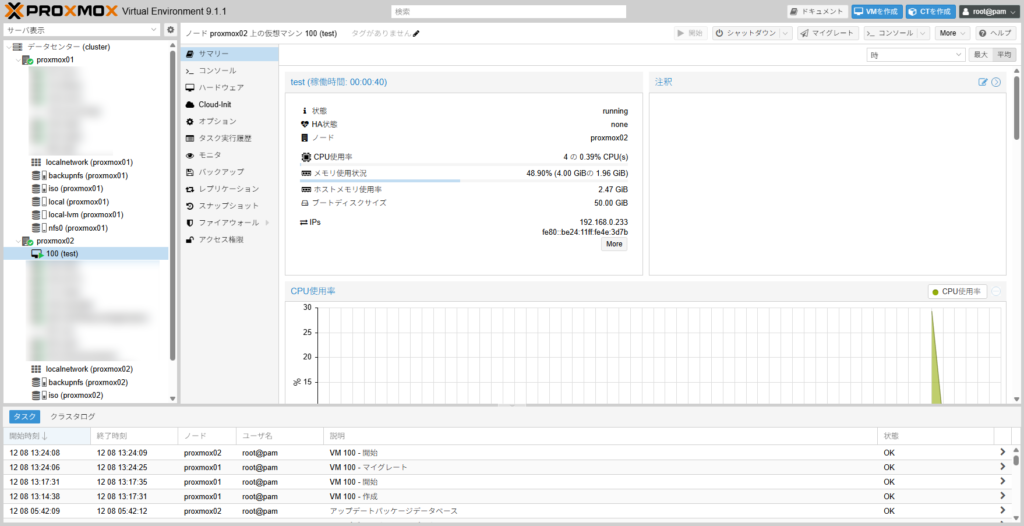Click the edit notes pencil icon
The height and width of the screenshot is (526, 1024).
click(983, 82)
